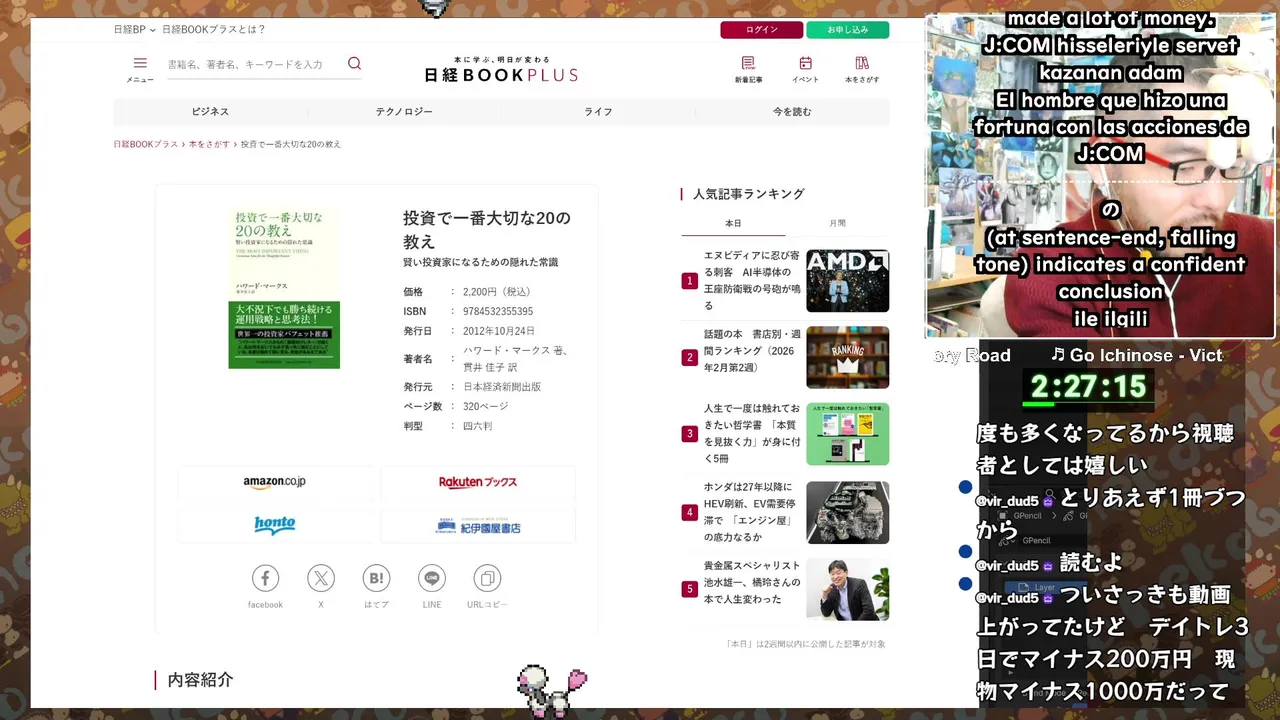Viewport: 1280px width, 720px height.
Task: Open the 新着記事 icon
Action: 748,63
